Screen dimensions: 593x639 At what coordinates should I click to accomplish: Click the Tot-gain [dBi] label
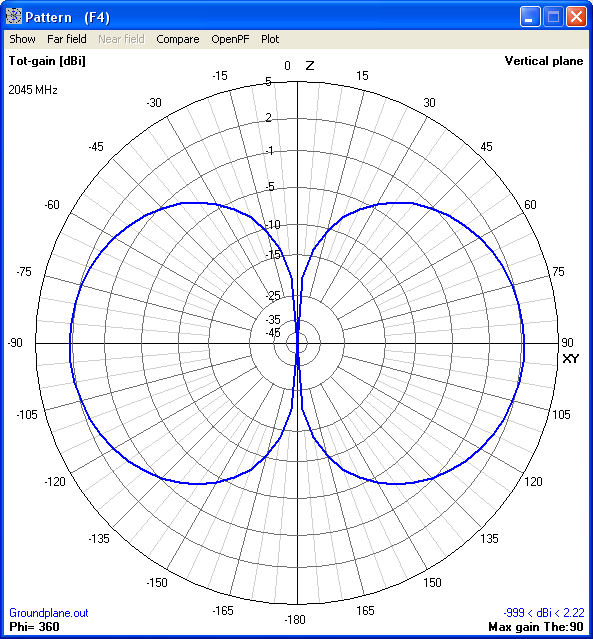tap(47, 61)
